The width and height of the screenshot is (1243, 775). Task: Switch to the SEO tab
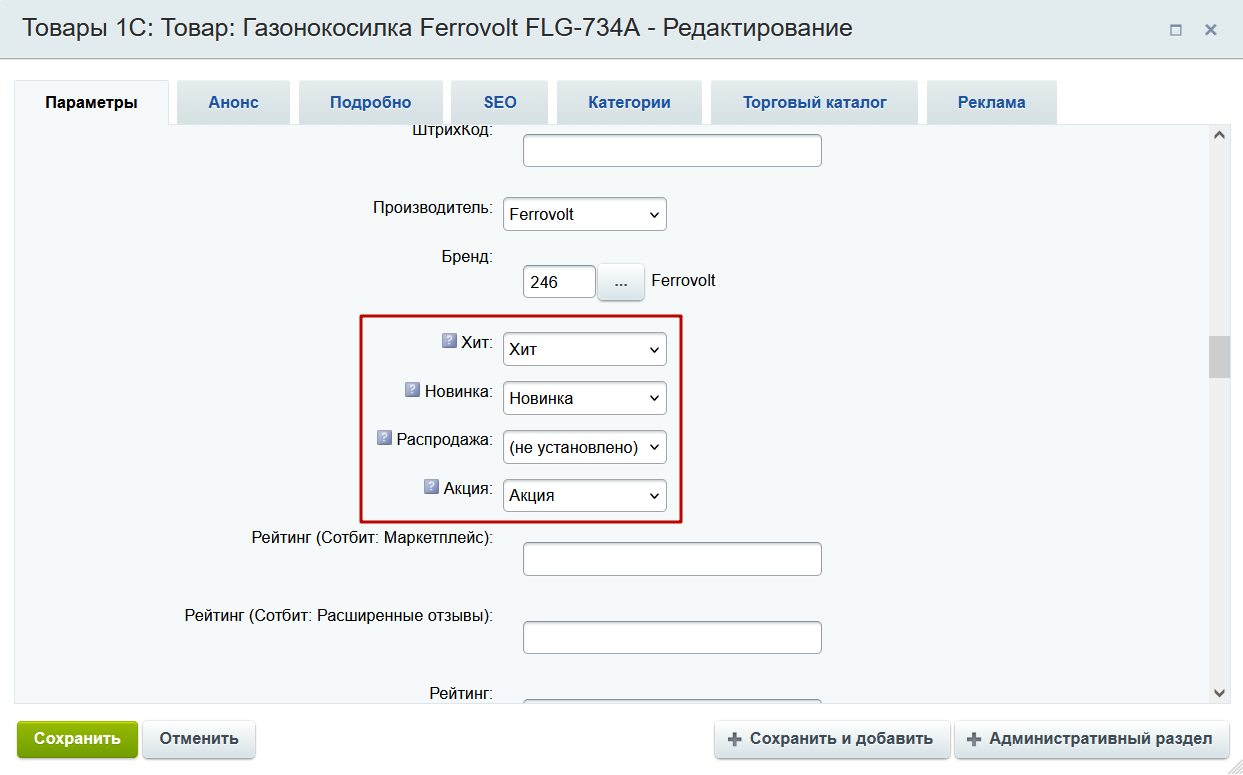coord(499,101)
